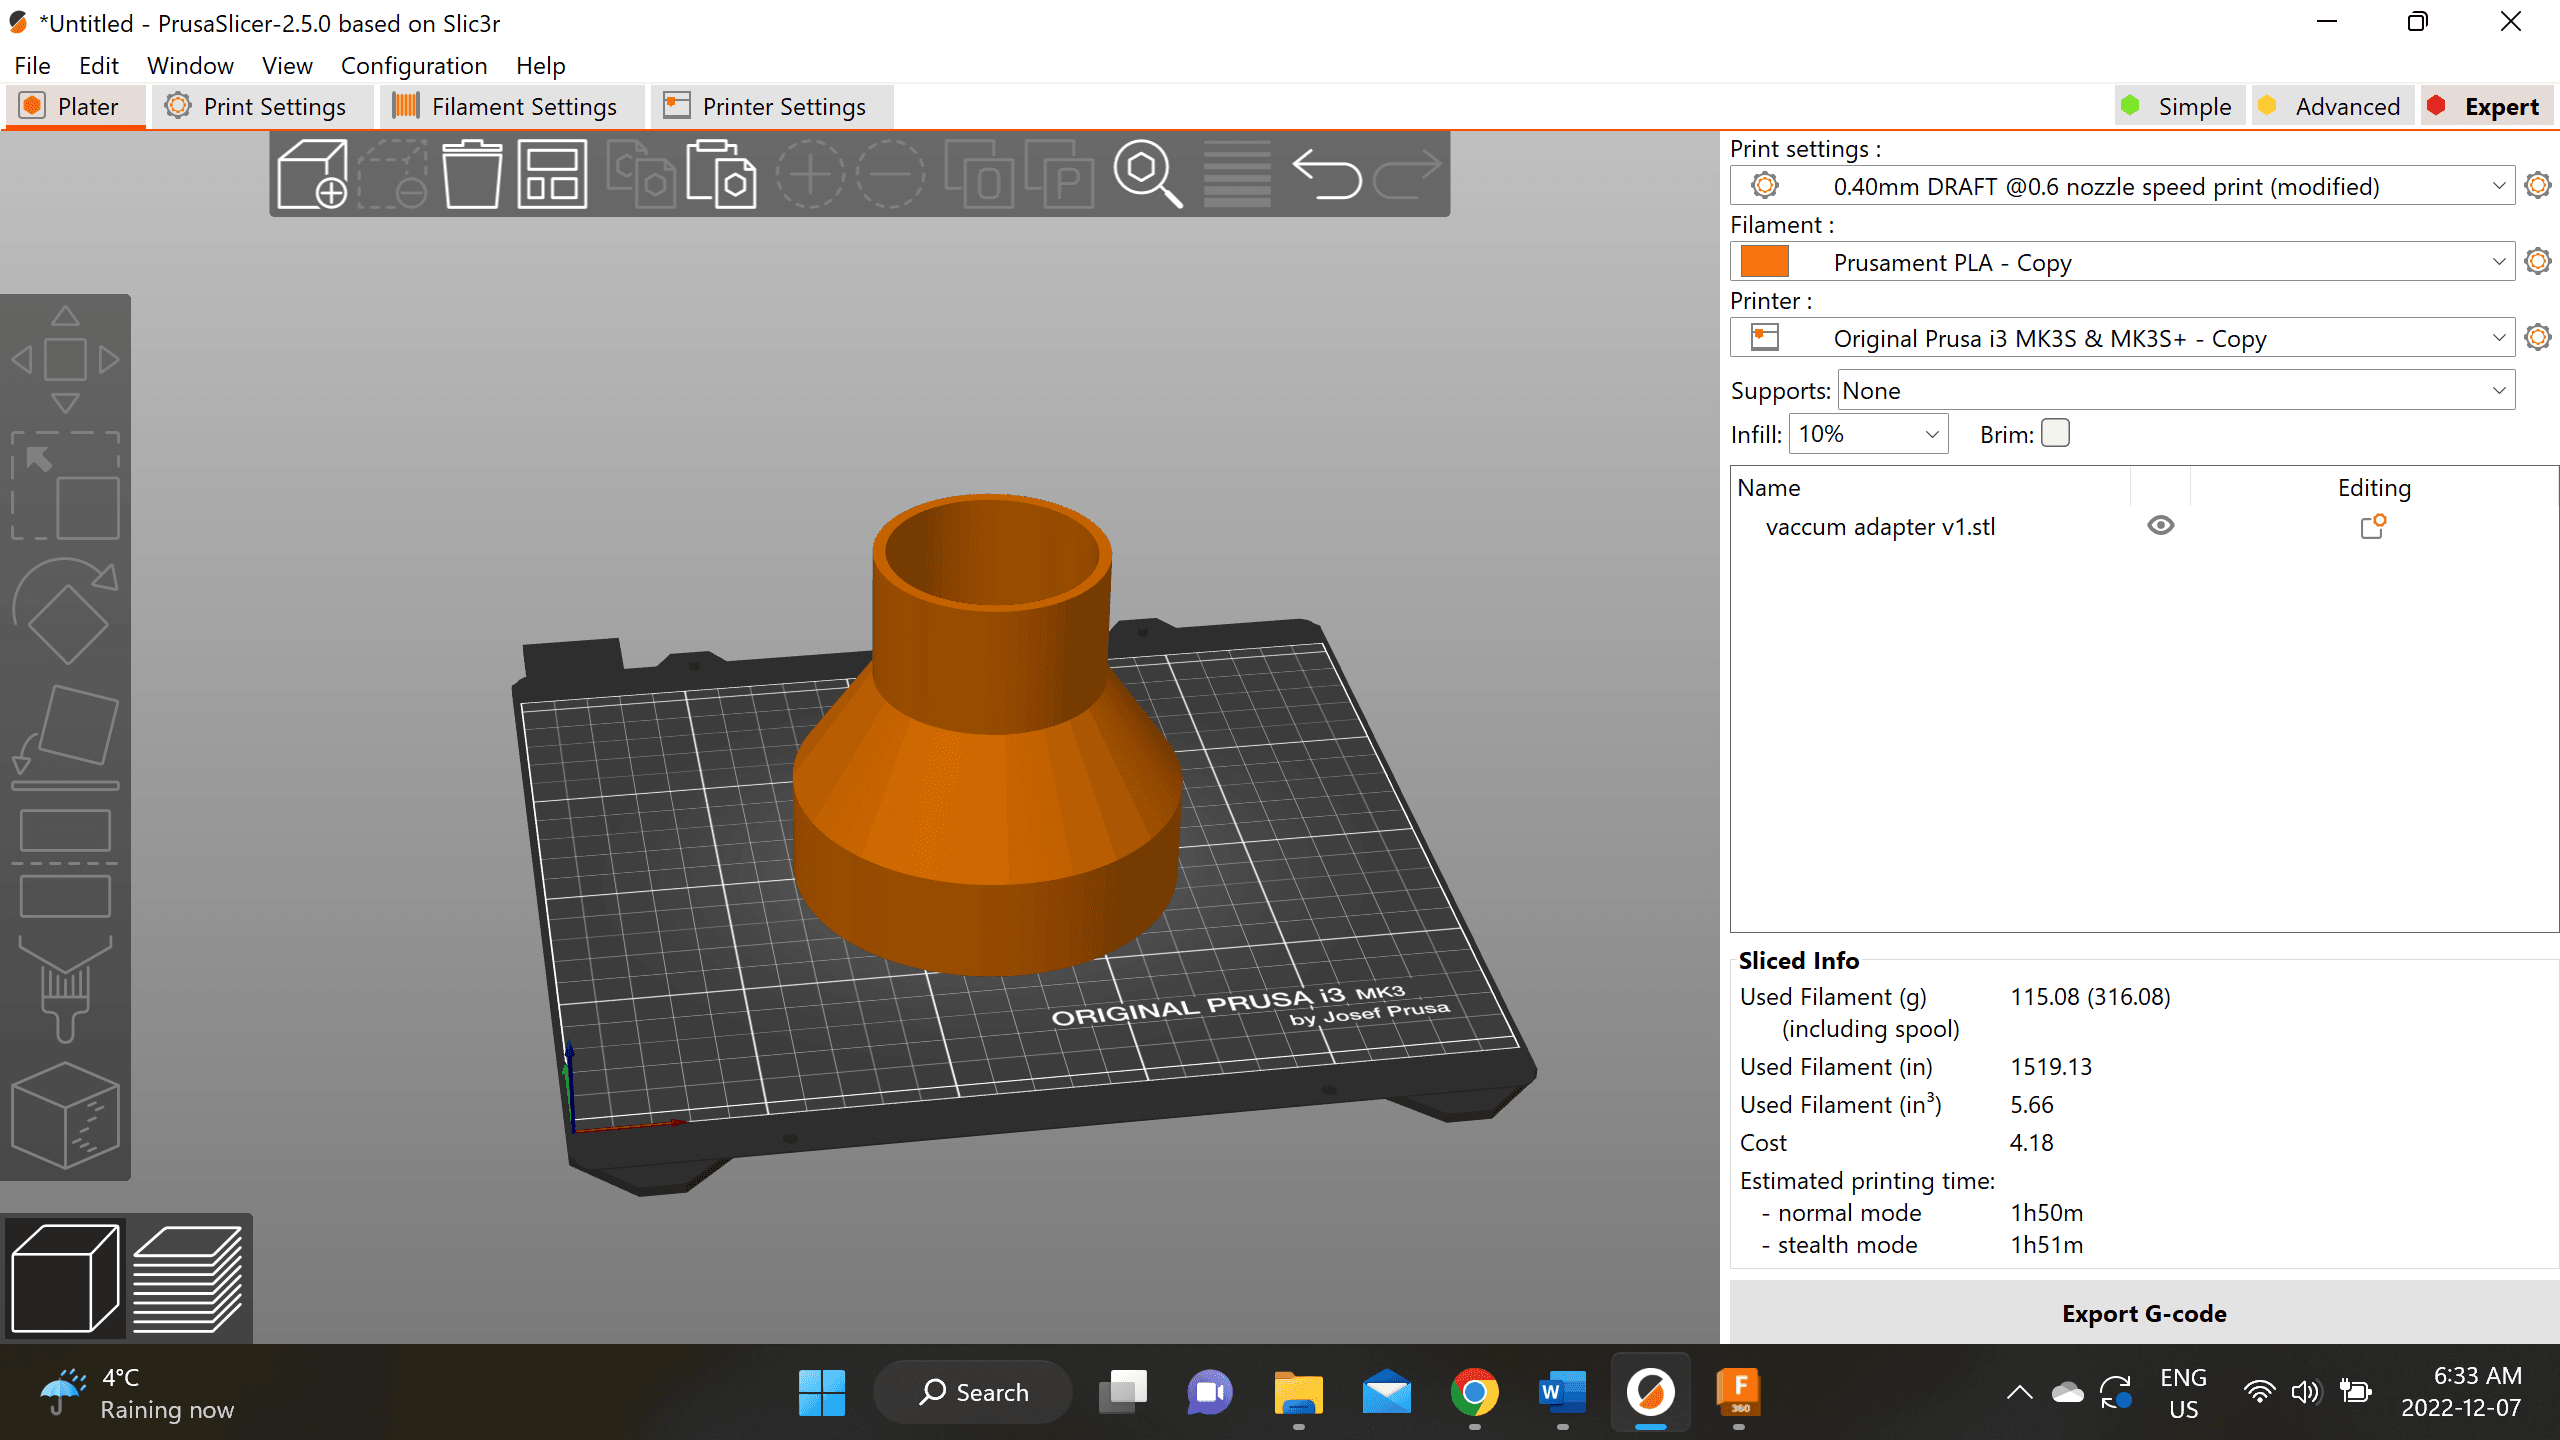Screen dimensions: 2560x1440
Task: Click the Add Object/Import icon
Action: tap(311, 172)
